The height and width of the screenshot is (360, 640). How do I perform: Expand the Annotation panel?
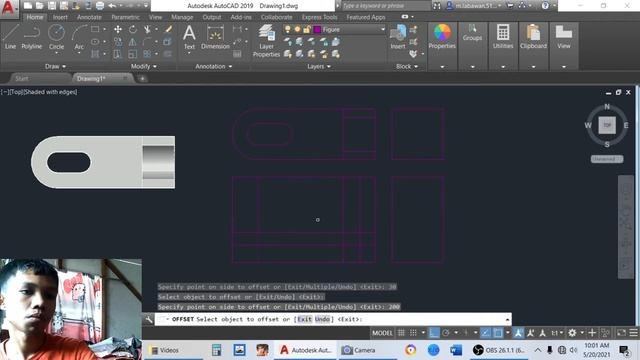213,66
